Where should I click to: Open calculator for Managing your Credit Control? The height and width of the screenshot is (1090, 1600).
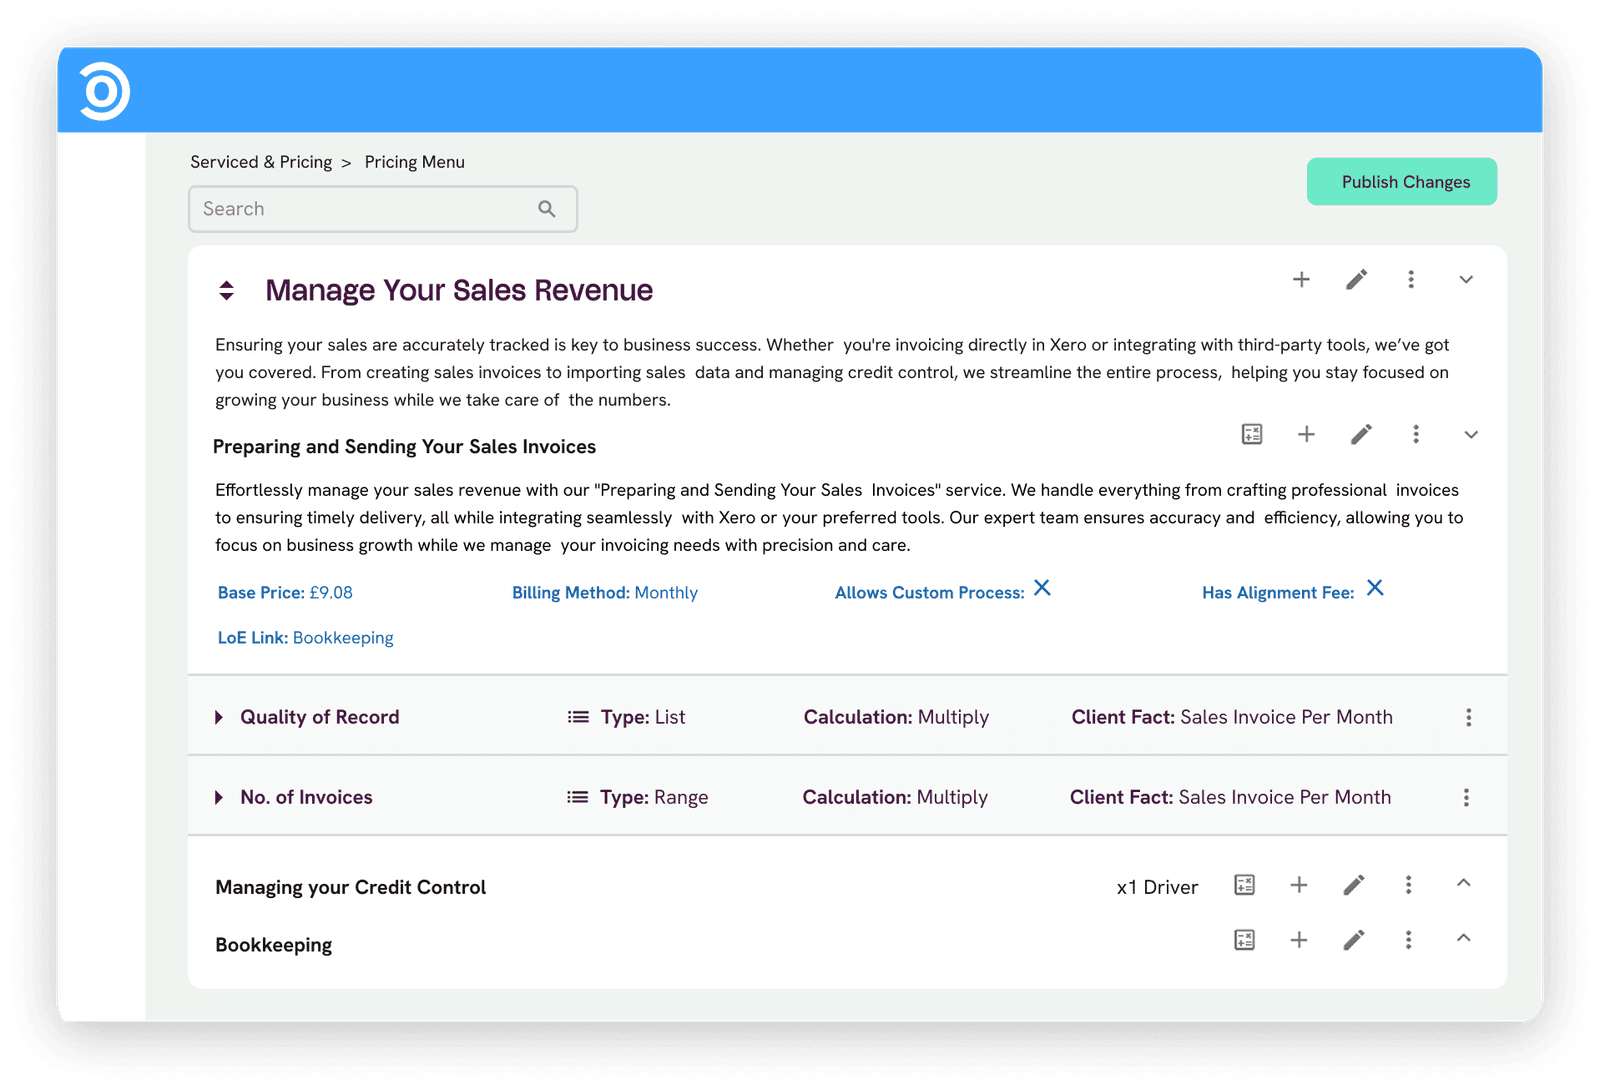click(x=1245, y=885)
